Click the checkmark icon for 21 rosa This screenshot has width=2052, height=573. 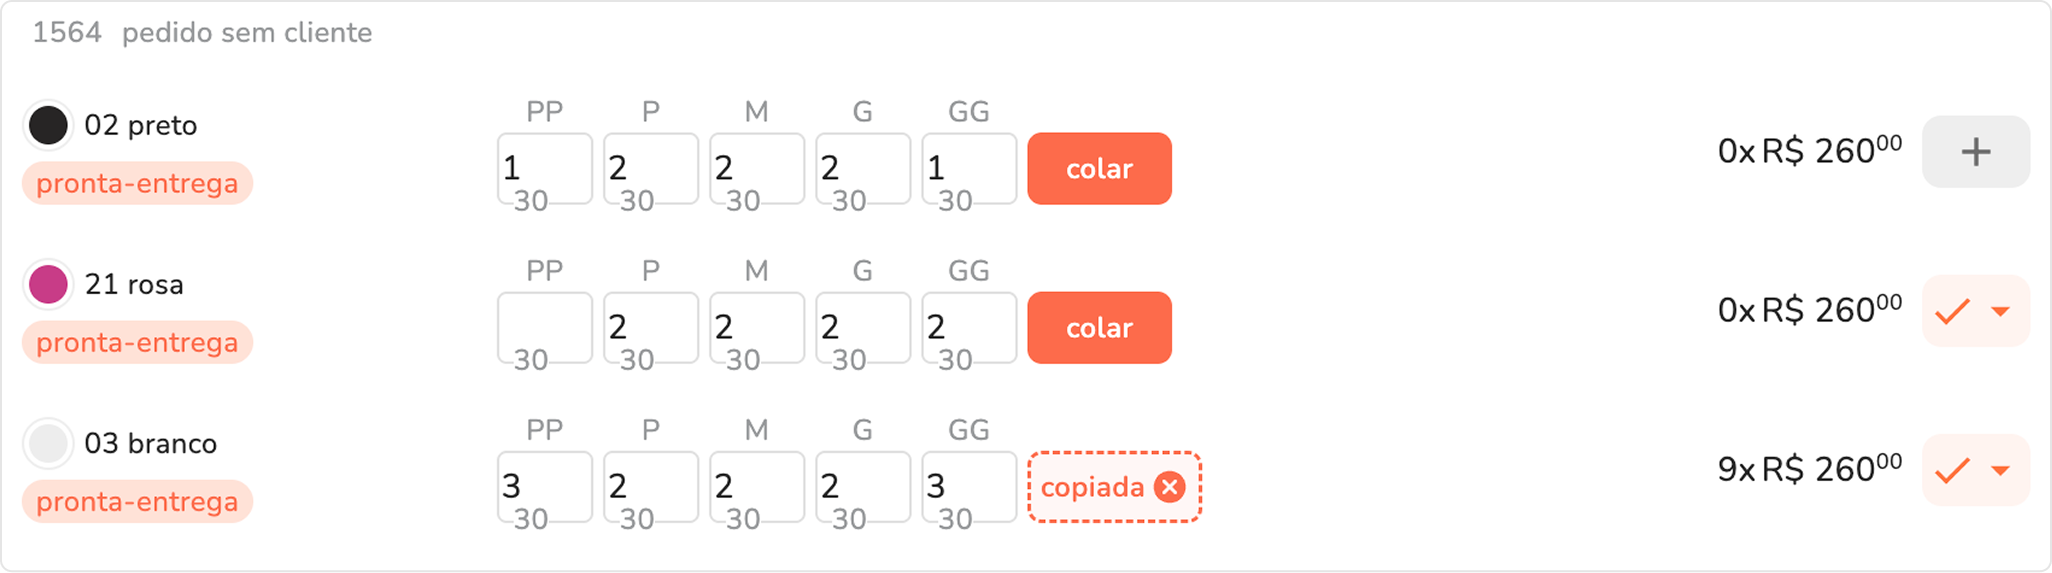click(x=1952, y=312)
